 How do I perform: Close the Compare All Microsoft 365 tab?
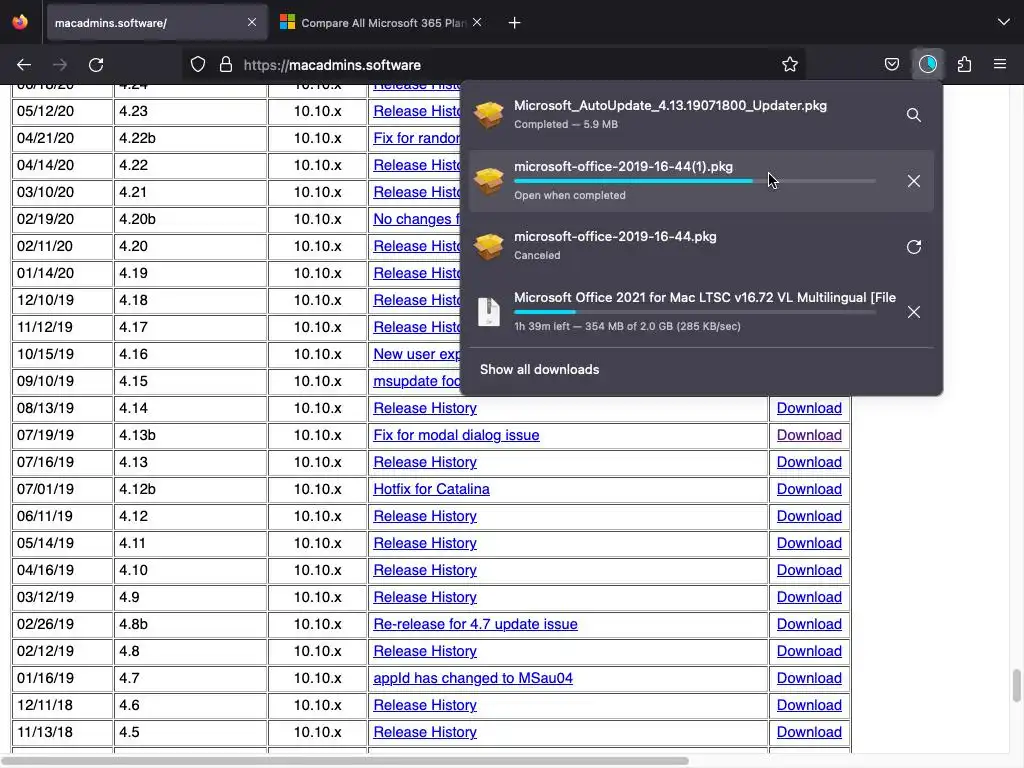click(477, 22)
